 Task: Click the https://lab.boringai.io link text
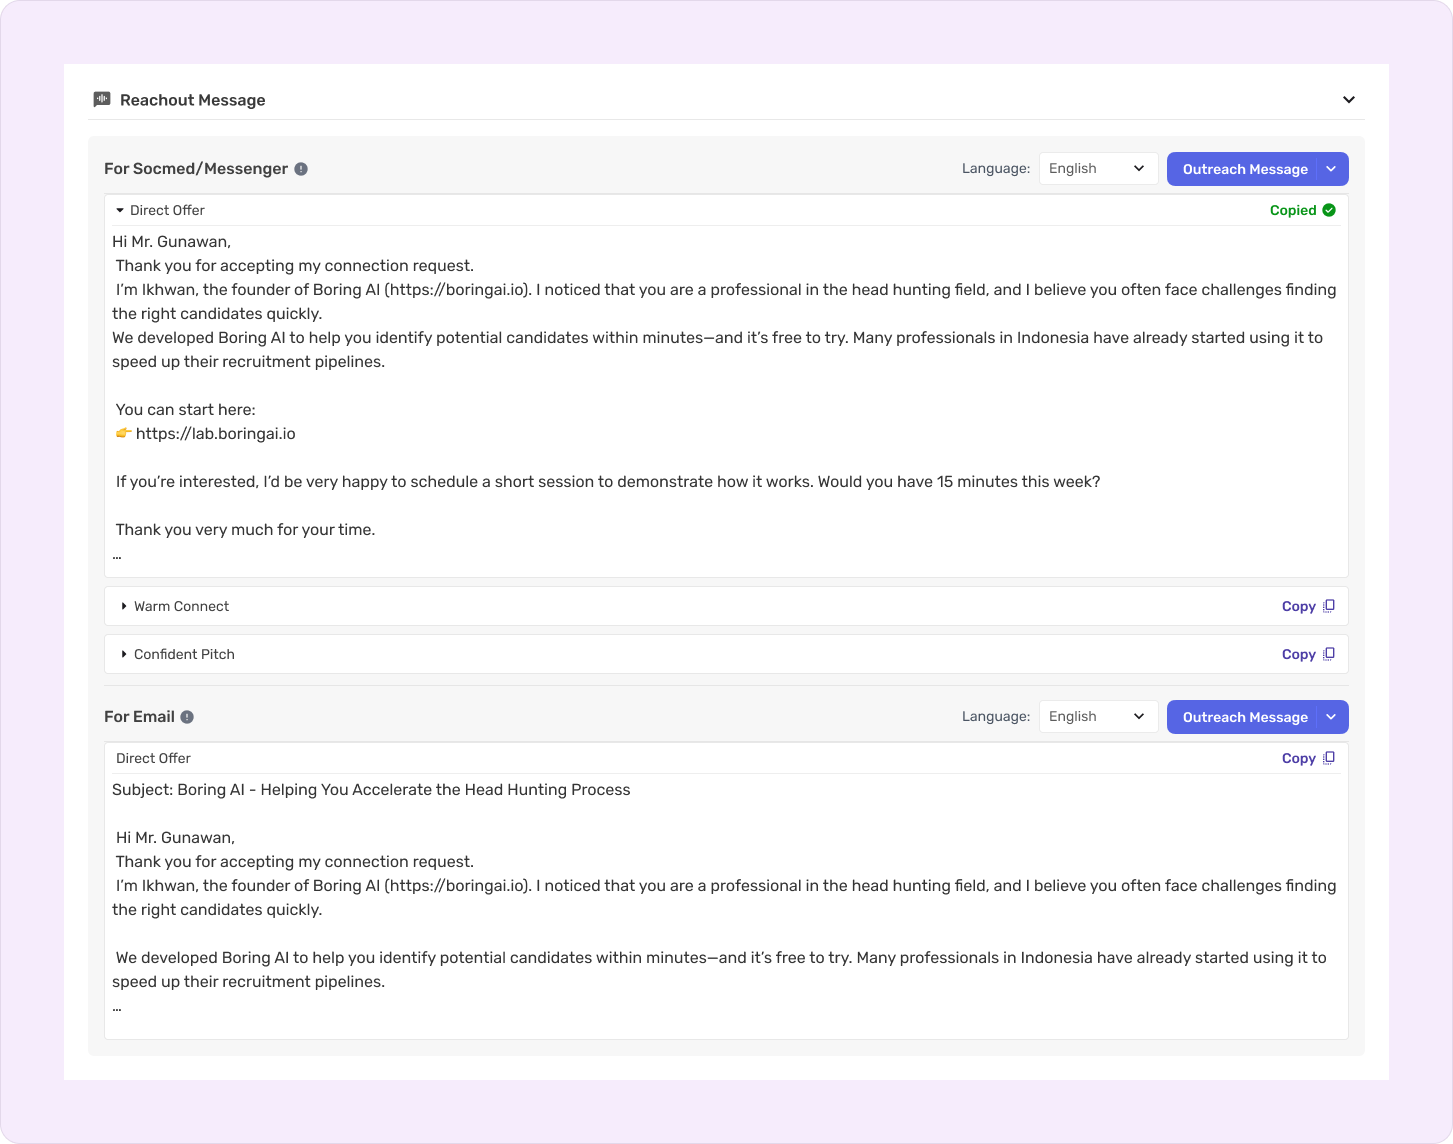click(x=216, y=434)
